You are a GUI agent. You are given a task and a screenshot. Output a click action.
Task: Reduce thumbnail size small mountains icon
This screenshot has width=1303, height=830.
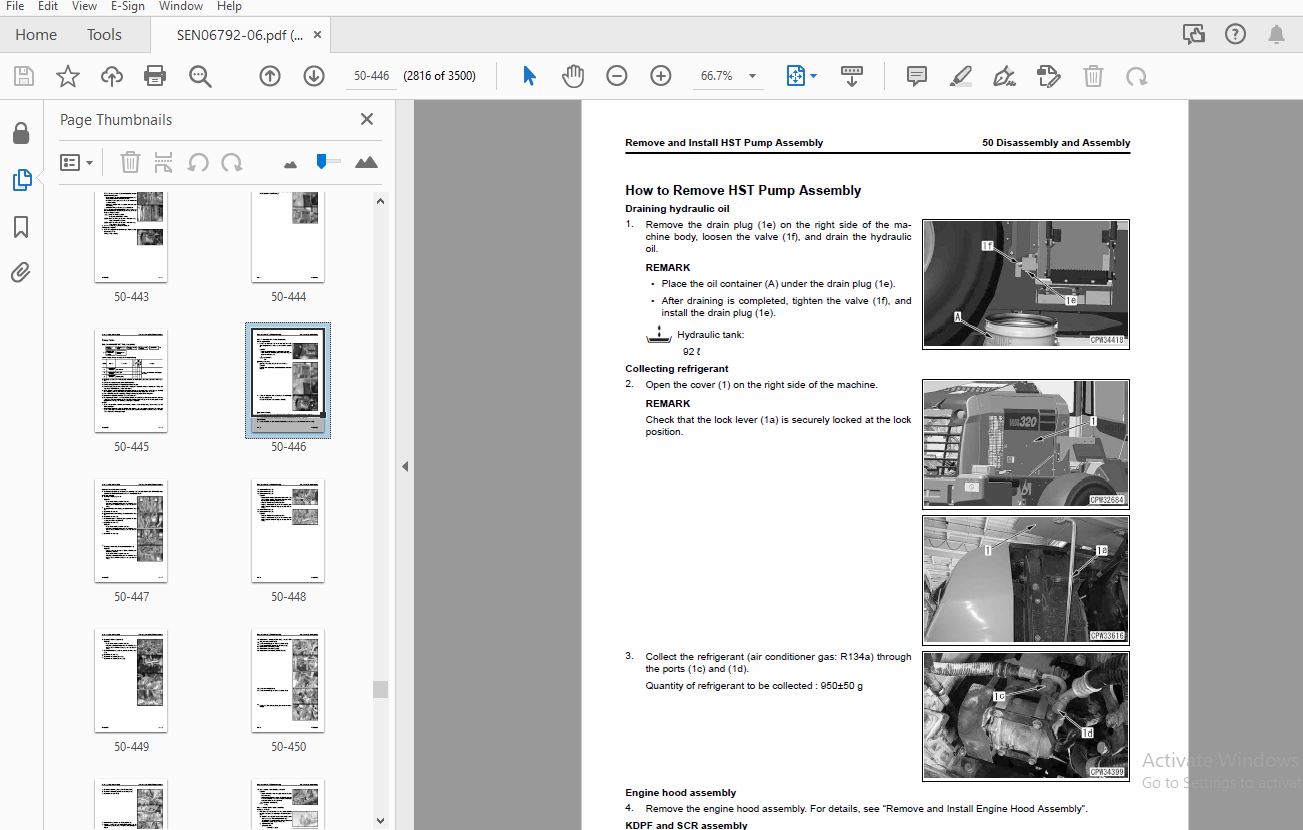pyautogui.click(x=290, y=163)
